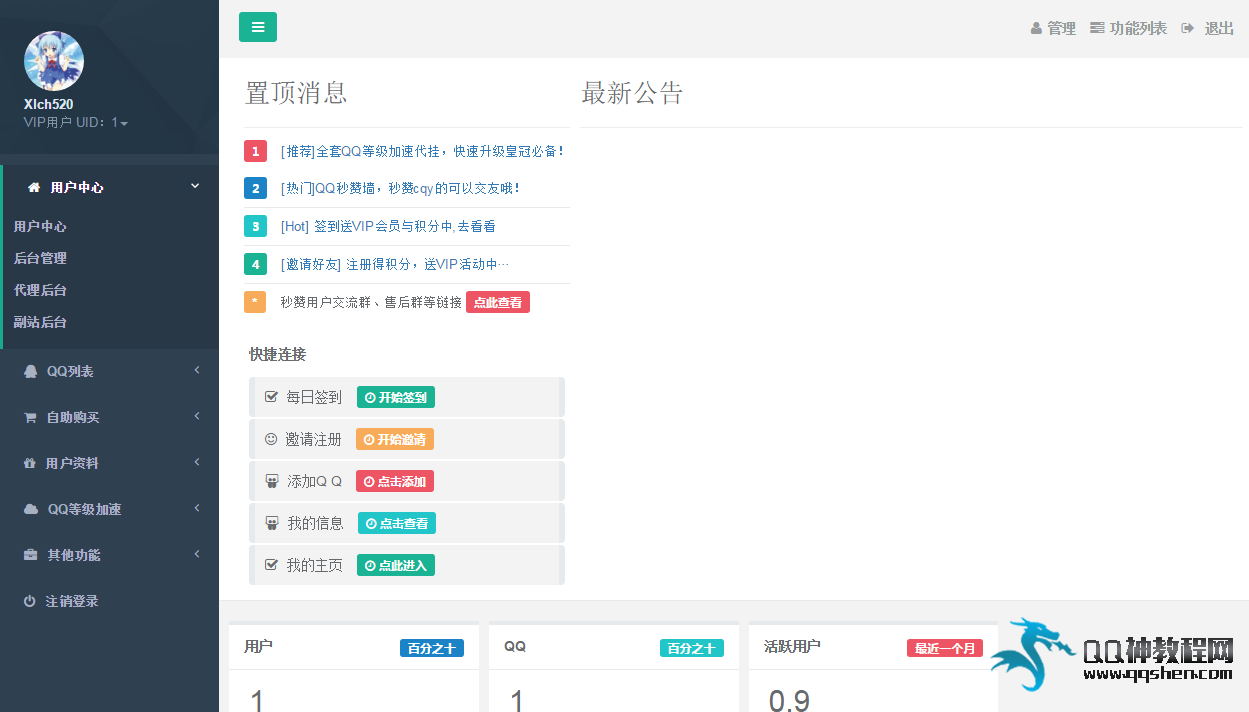
Task: Expand the QQ等级加速 menu chevron
Action: (x=197, y=508)
